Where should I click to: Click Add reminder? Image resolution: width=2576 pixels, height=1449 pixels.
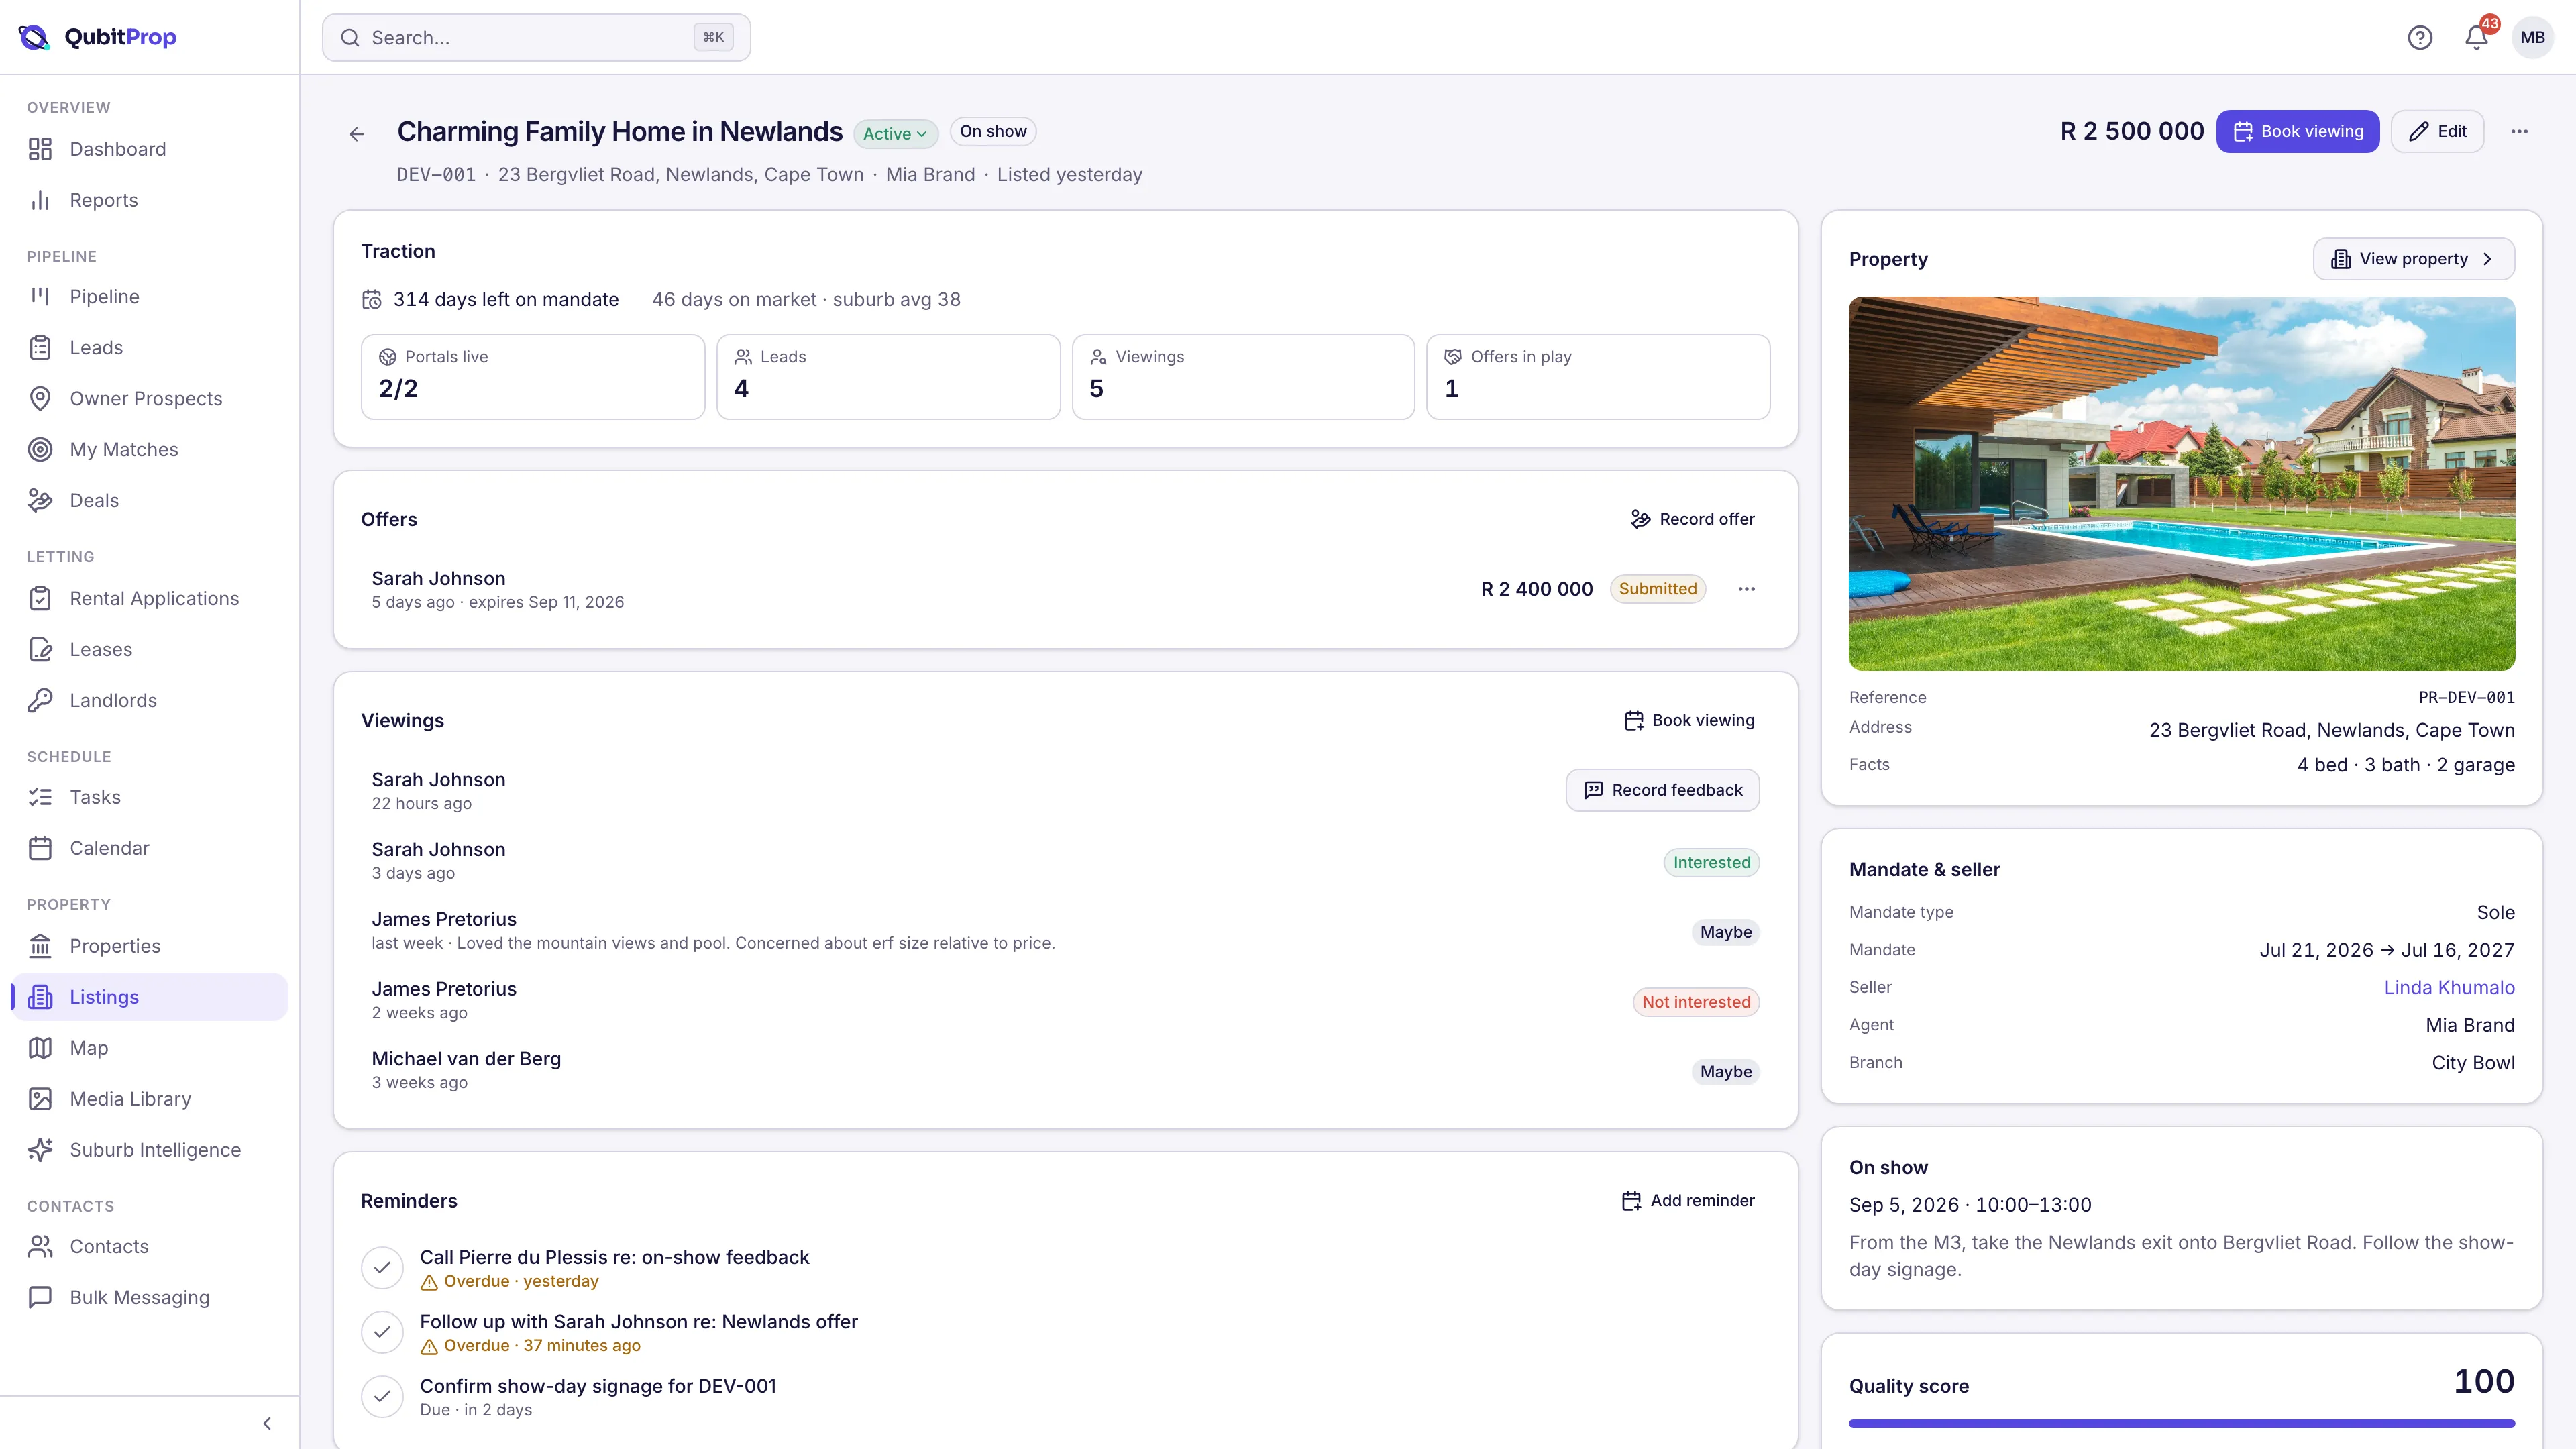(1688, 1200)
